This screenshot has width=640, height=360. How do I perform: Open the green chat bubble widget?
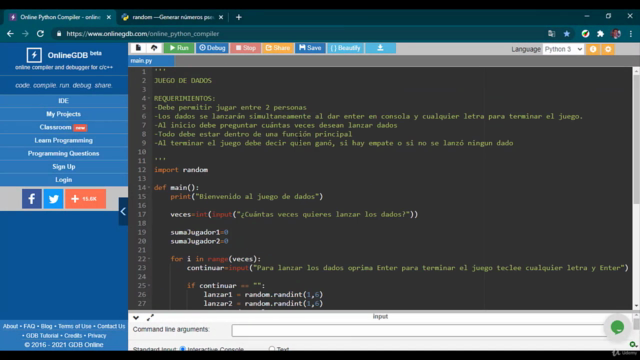tap(617, 327)
